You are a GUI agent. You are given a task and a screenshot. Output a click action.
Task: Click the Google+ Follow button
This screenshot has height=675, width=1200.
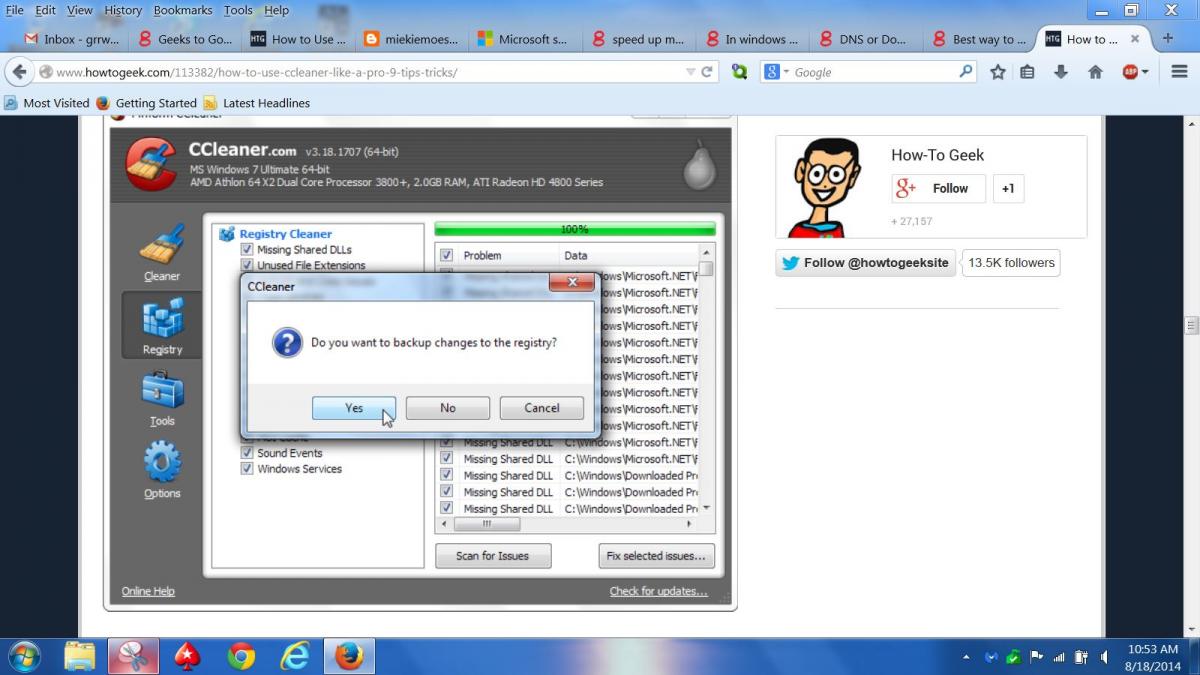click(939, 188)
